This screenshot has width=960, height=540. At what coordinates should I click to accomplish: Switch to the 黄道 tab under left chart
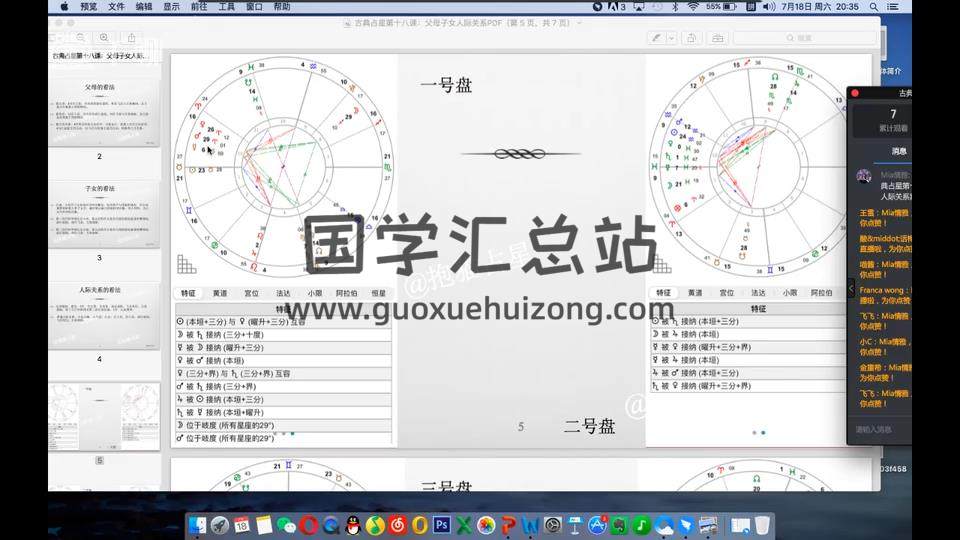coord(220,293)
